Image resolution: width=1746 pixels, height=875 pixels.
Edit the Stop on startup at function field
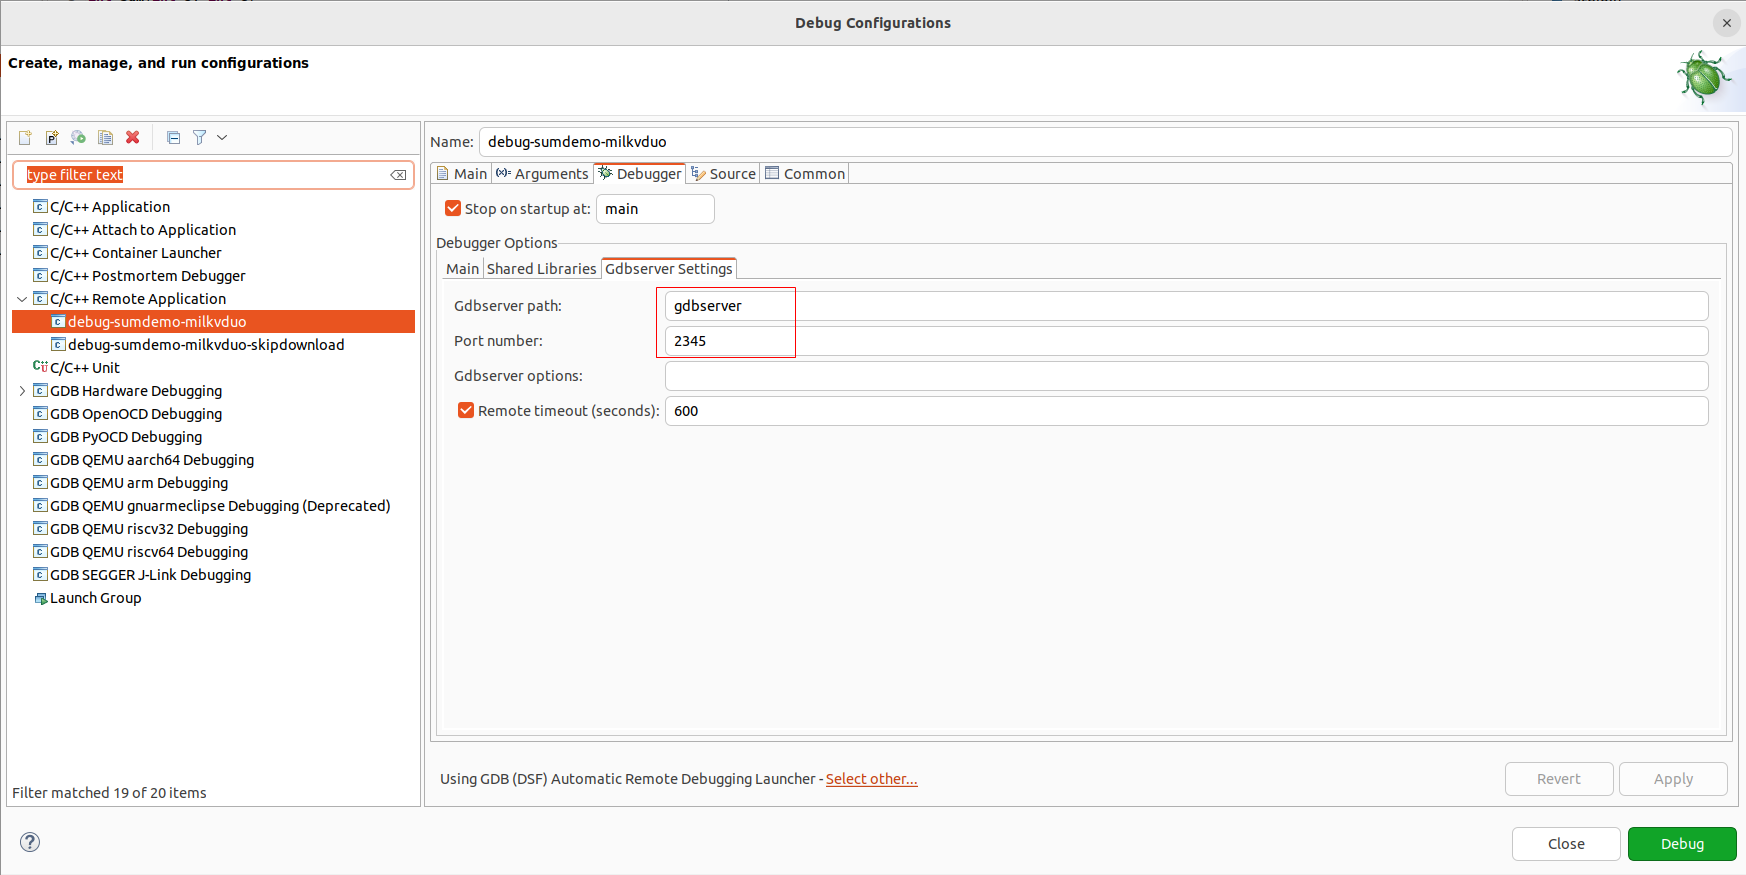(x=655, y=209)
